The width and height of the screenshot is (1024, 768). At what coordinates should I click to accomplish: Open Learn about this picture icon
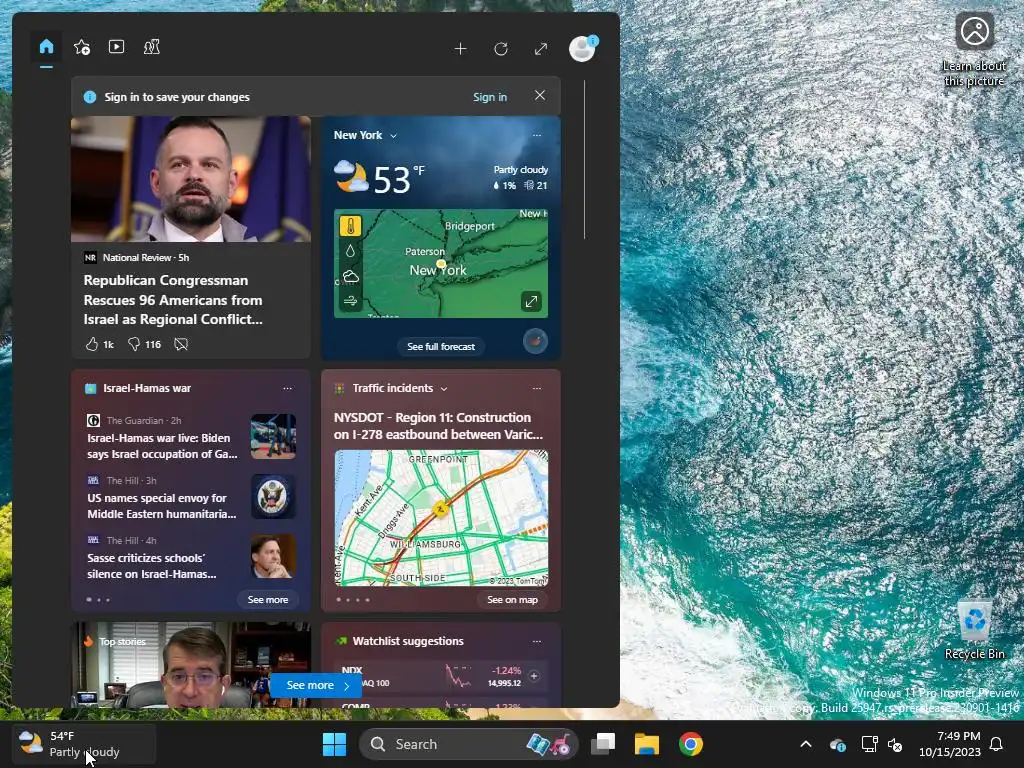coord(974,50)
